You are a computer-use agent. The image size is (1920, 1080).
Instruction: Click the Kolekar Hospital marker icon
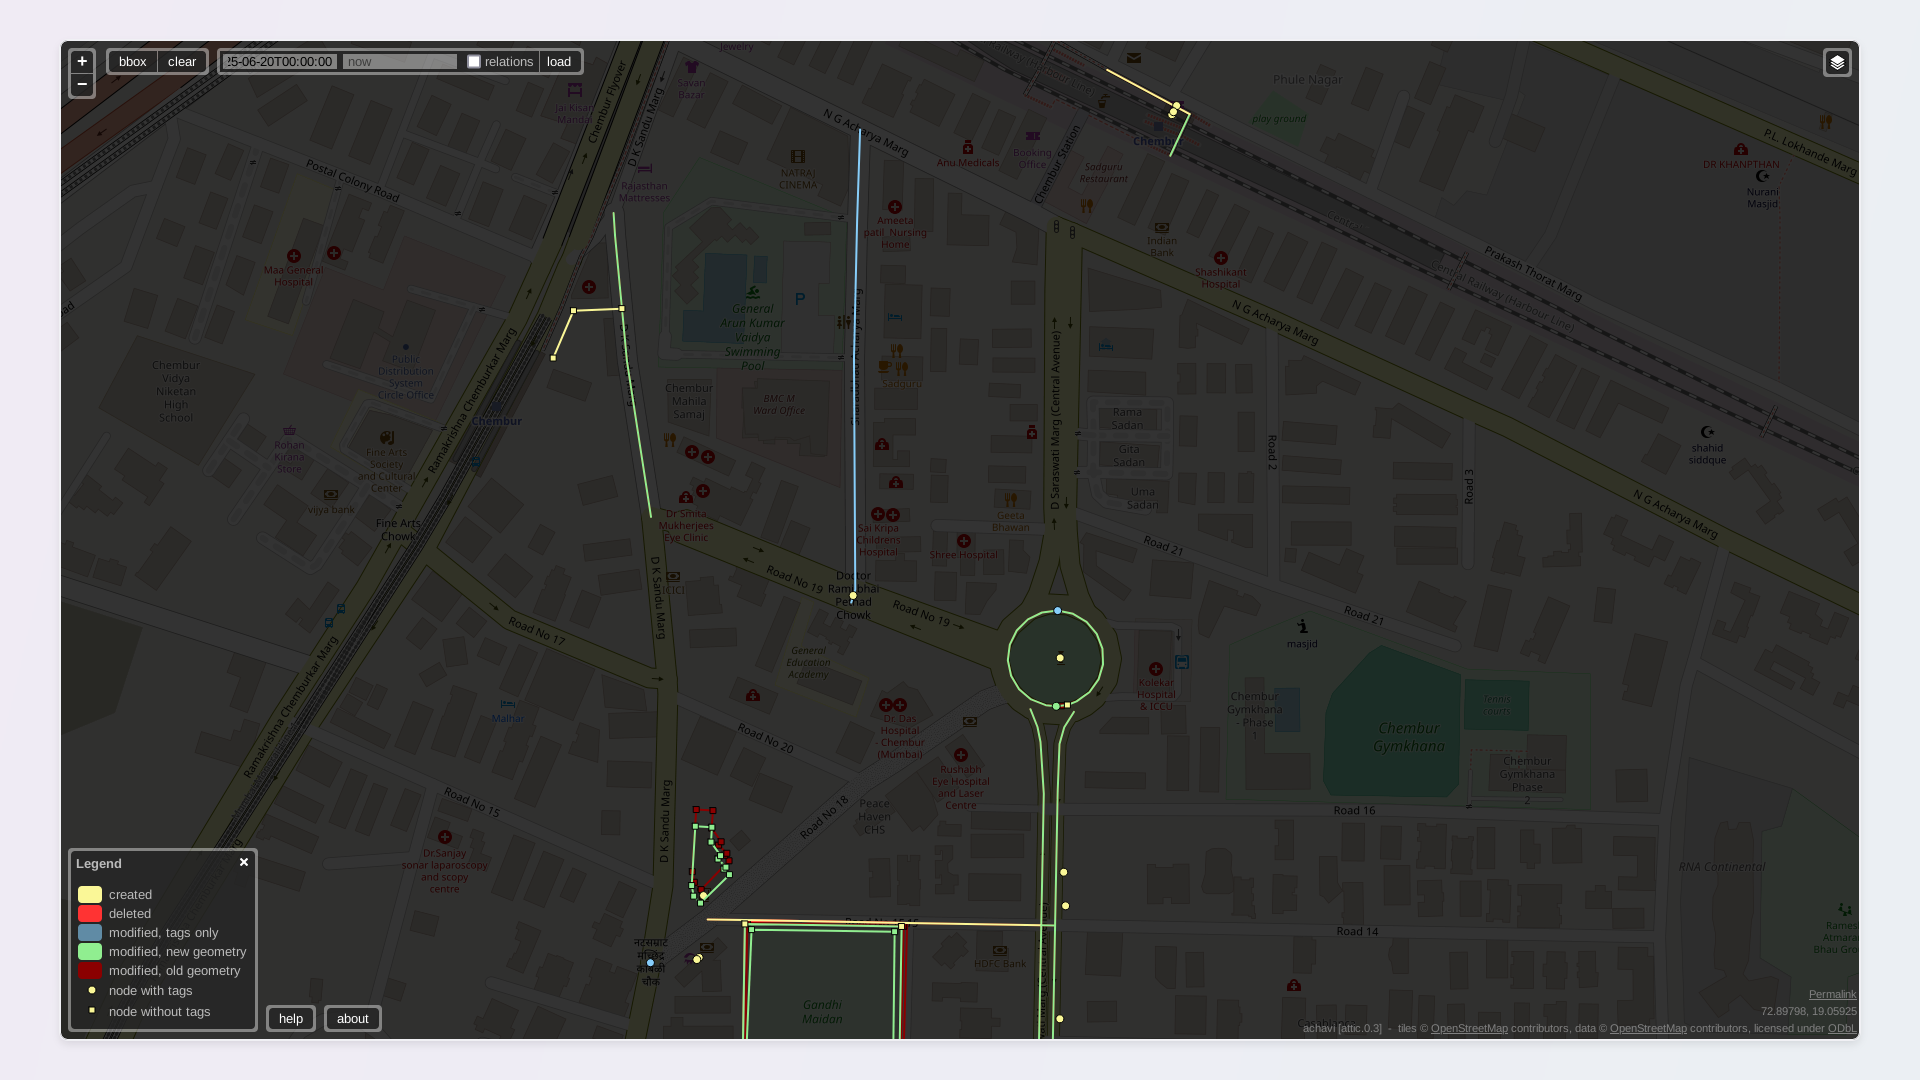click(x=1156, y=669)
